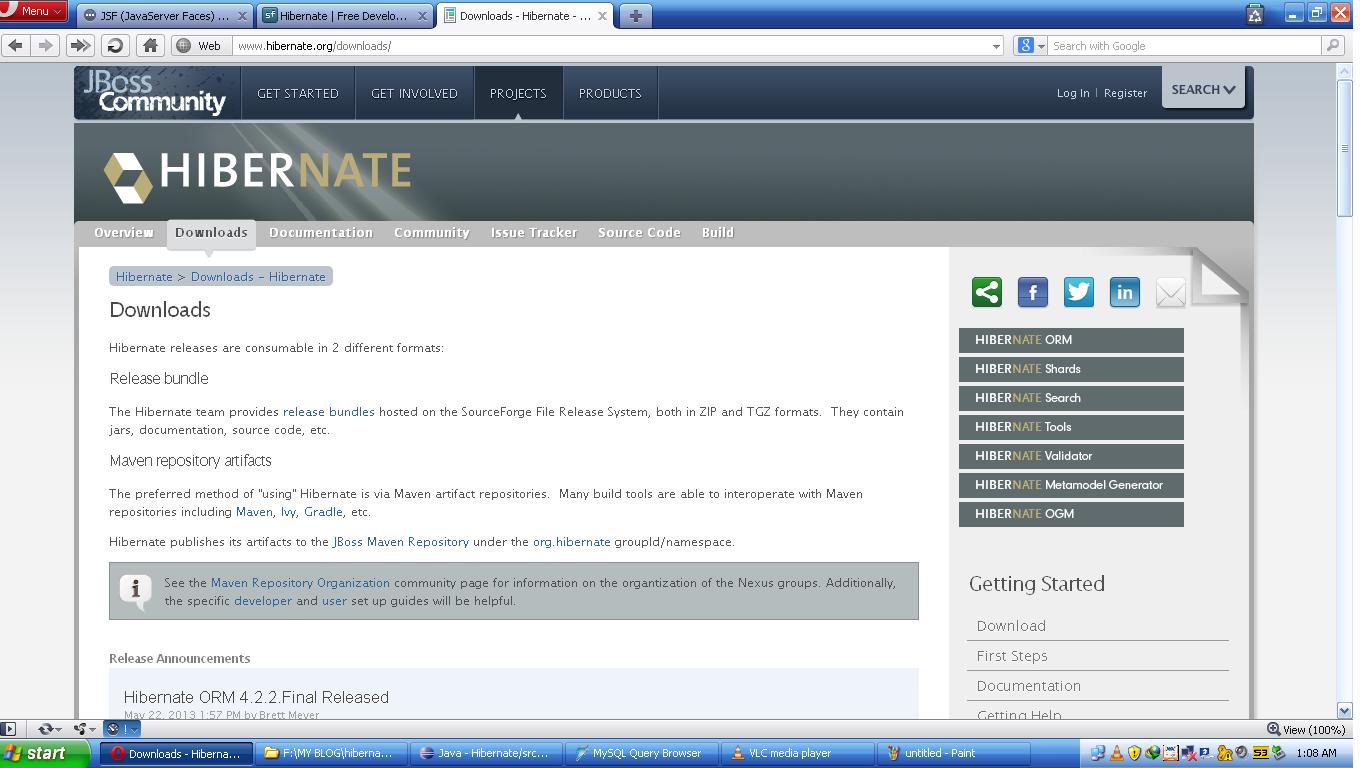1360x768 pixels.
Task: Click the green Share icon
Action: point(987,292)
